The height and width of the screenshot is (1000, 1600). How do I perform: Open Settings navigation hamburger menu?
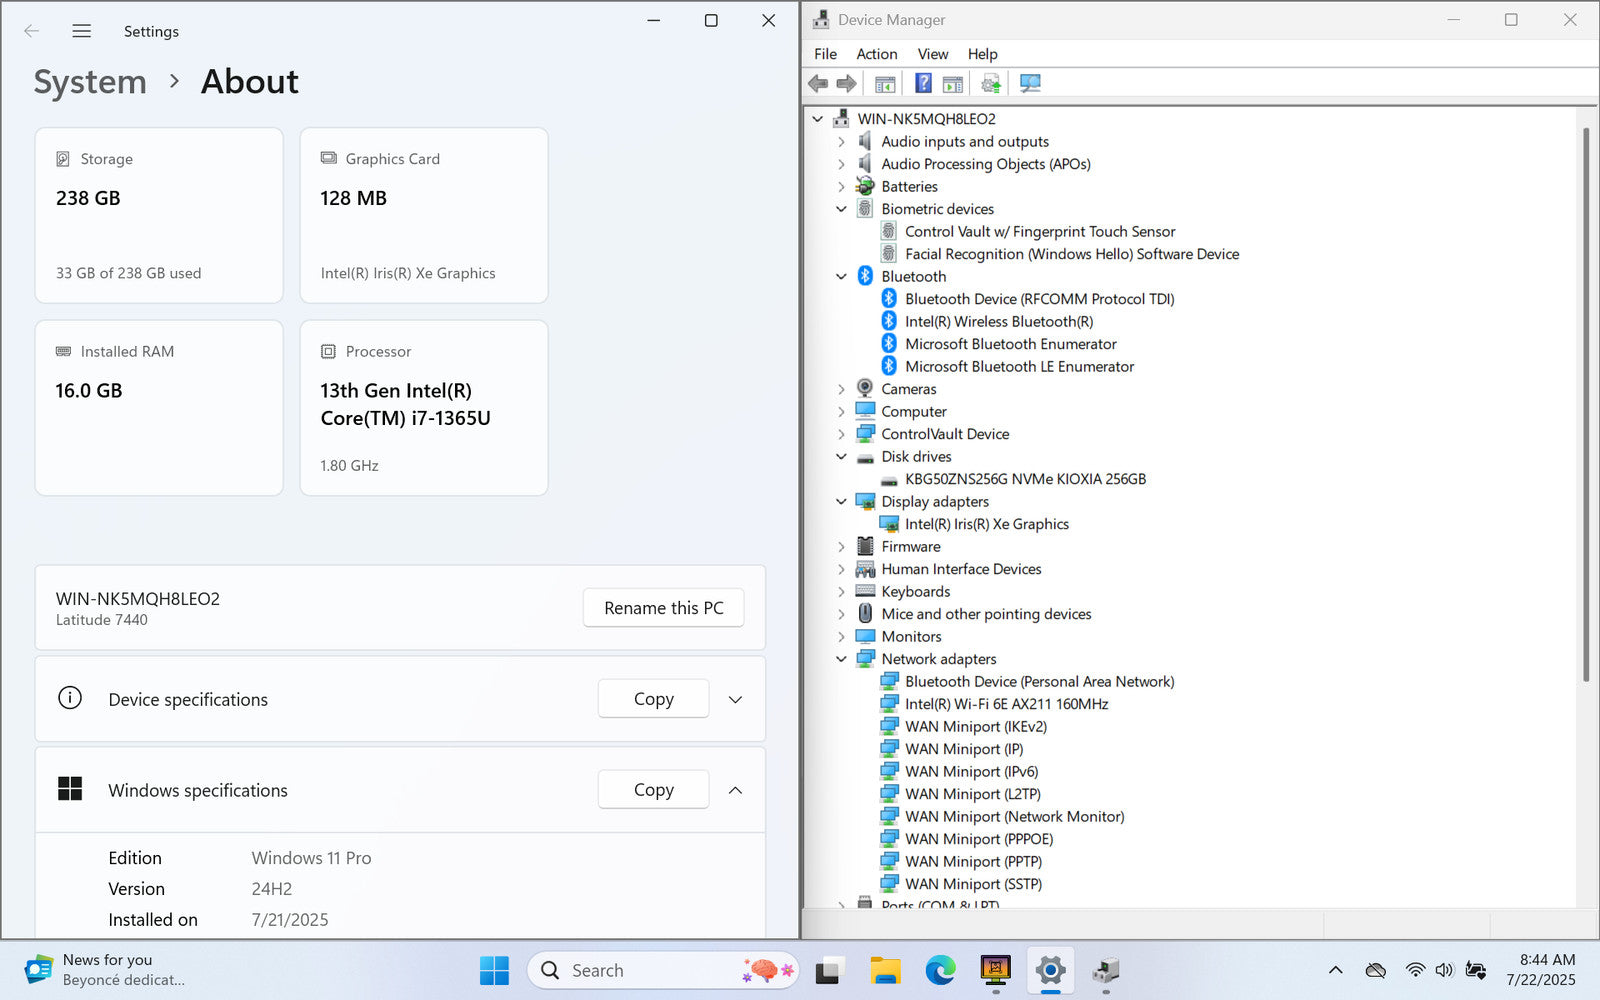pyautogui.click(x=82, y=31)
